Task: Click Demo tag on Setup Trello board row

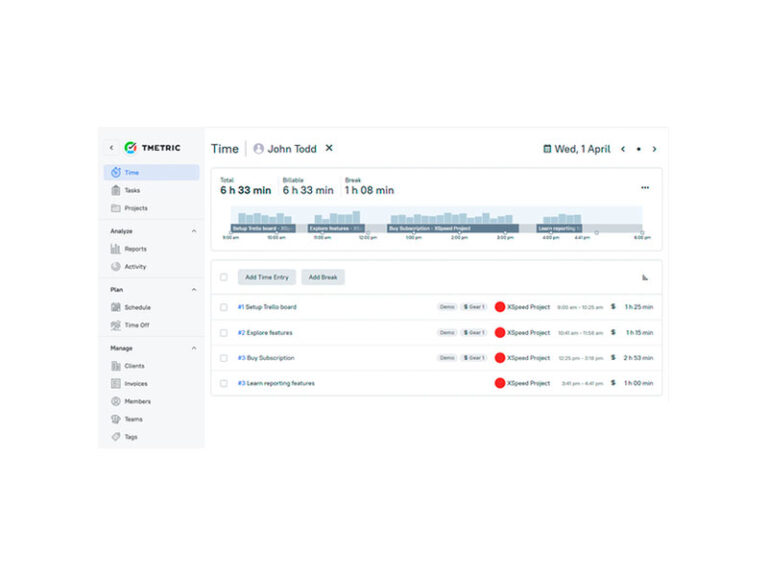Action: tap(447, 307)
